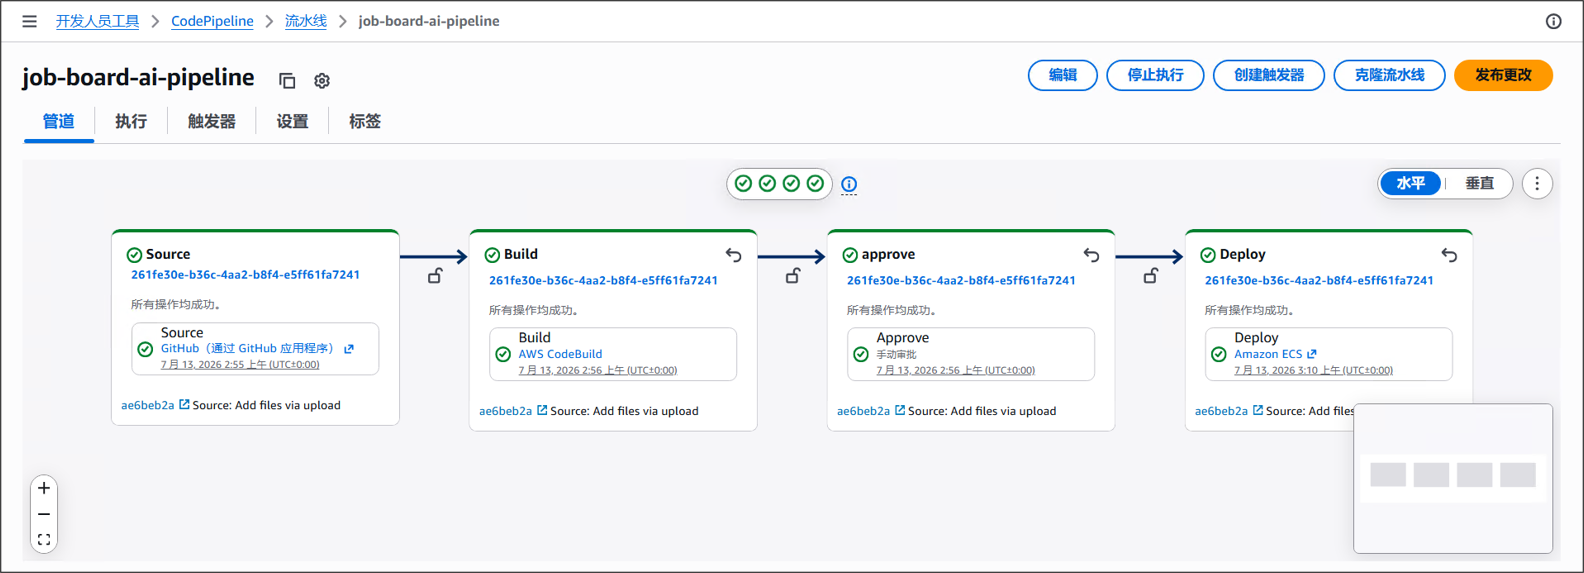Fit pipeline view to screen
1584x573 pixels.
click(44, 539)
